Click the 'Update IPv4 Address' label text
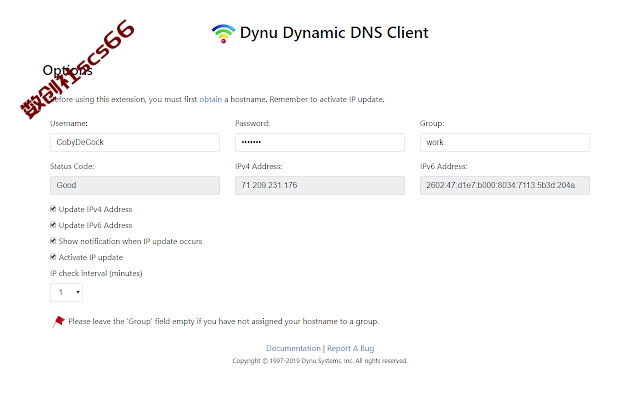640x400 pixels. [95, 209]
